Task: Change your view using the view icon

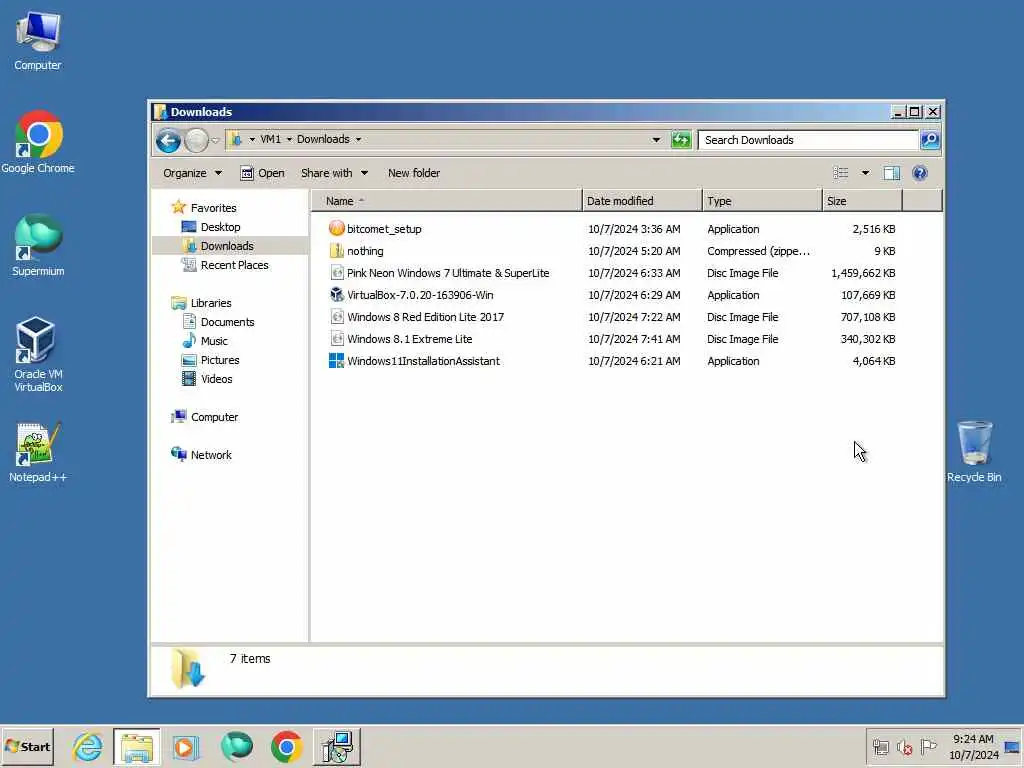Action: pos(840,173)
